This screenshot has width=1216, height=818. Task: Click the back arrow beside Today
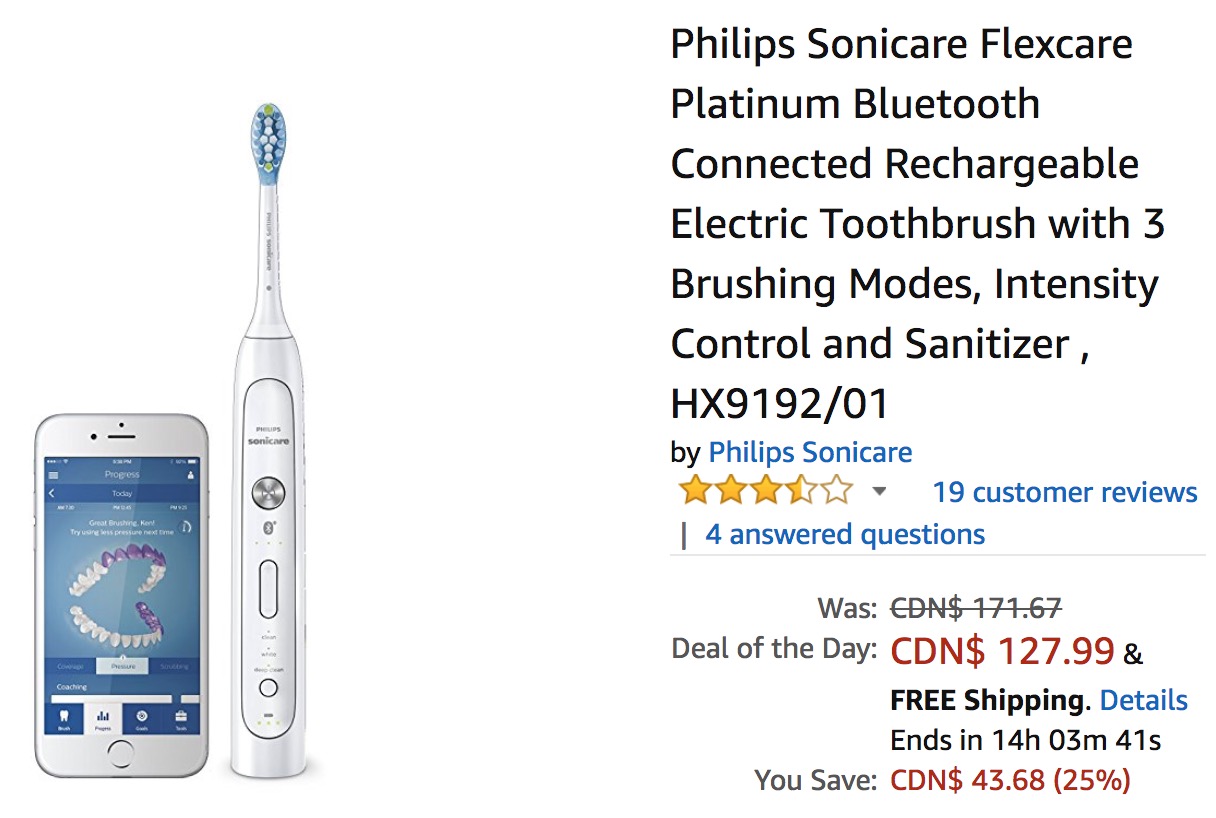(53, 493)
